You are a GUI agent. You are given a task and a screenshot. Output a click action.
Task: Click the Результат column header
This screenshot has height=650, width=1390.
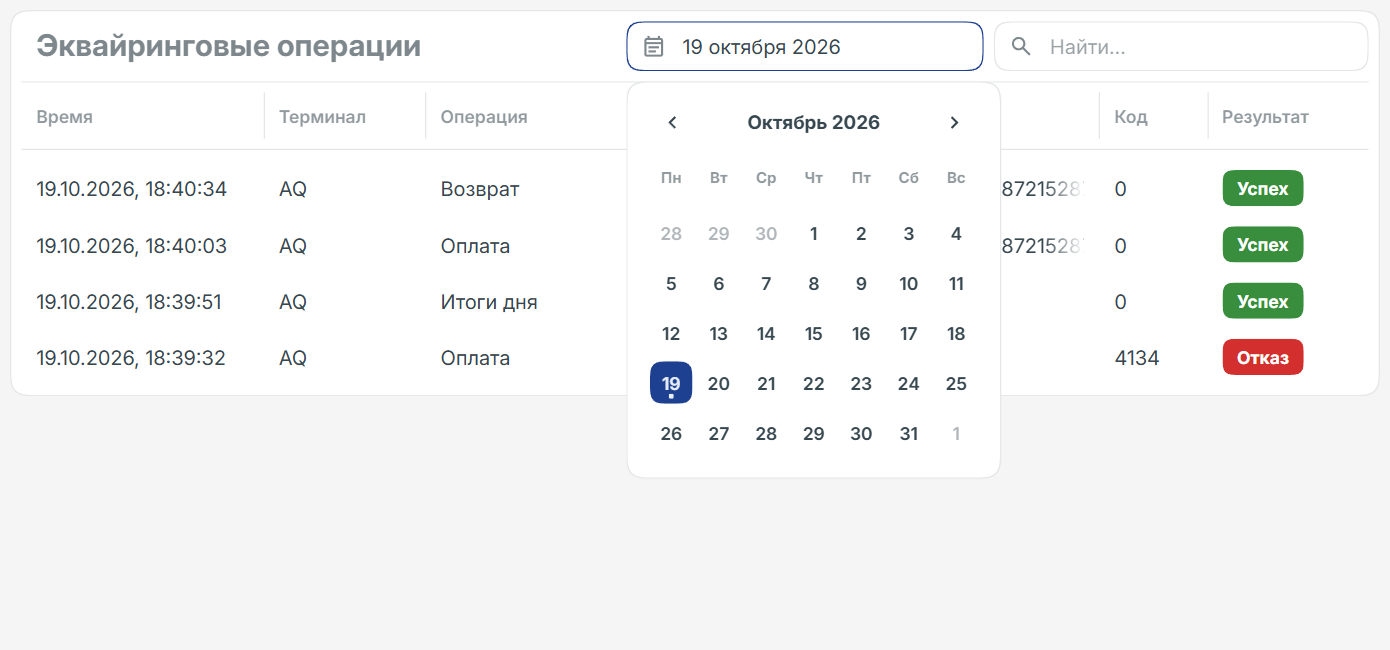click(x=1265, y=117)
